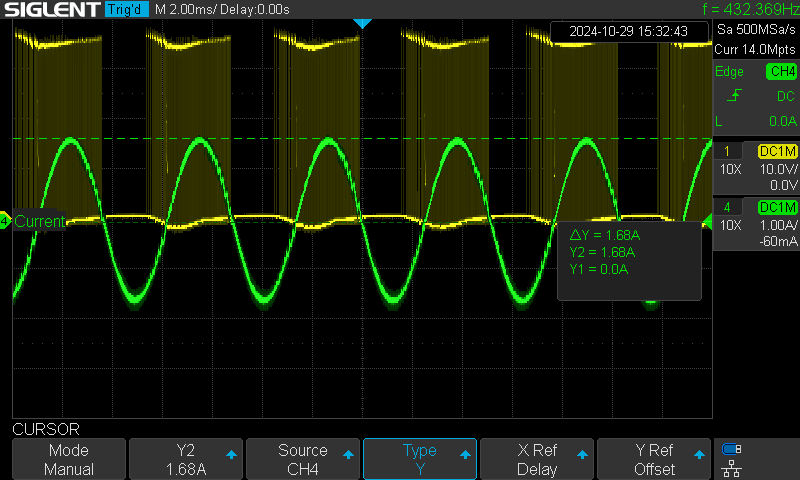Click the Current channel label
The width and height of the screenshot is (800, 480).
pyautogui.click(x=39, y=221)
